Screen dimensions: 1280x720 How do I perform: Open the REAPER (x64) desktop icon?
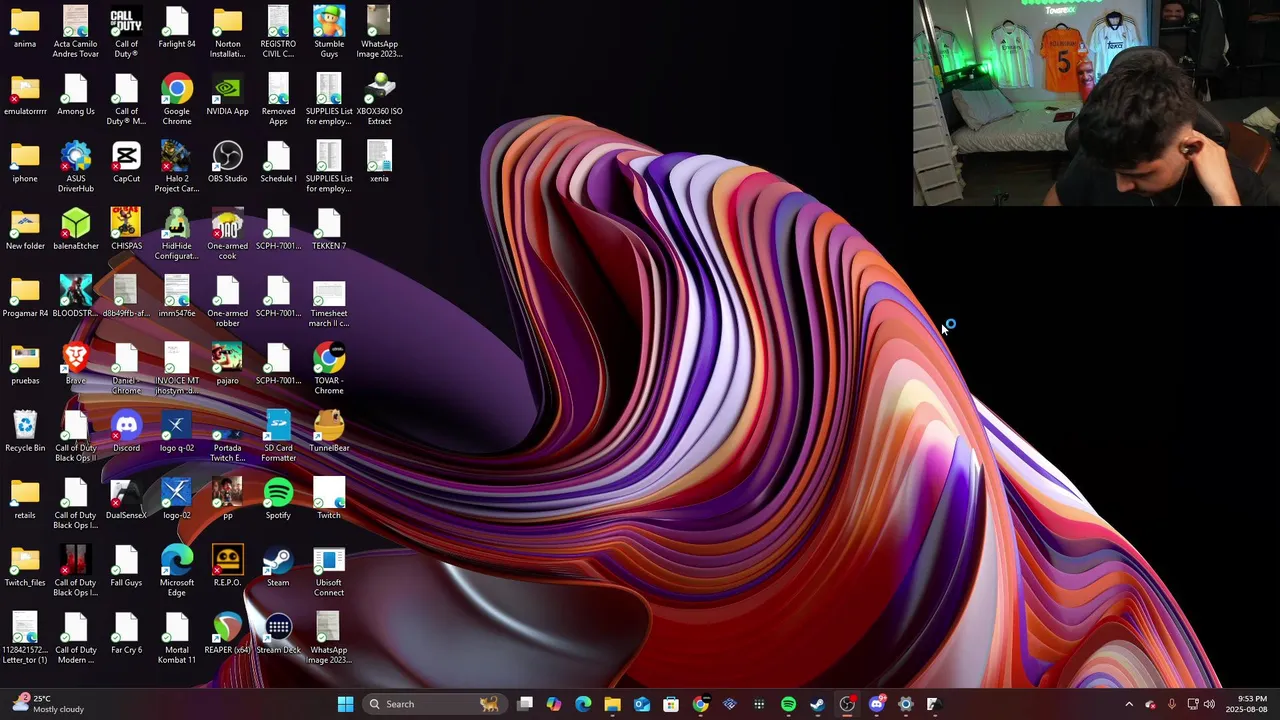tap(227, 633)
